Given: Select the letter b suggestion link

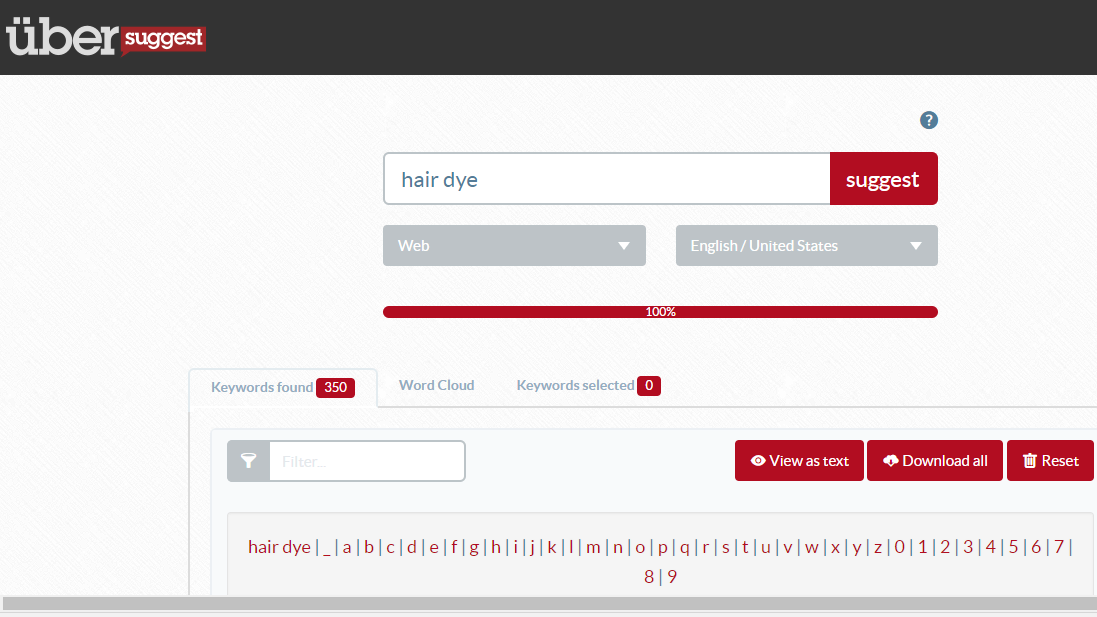Looking at the screenshot, I should [368, 547].
